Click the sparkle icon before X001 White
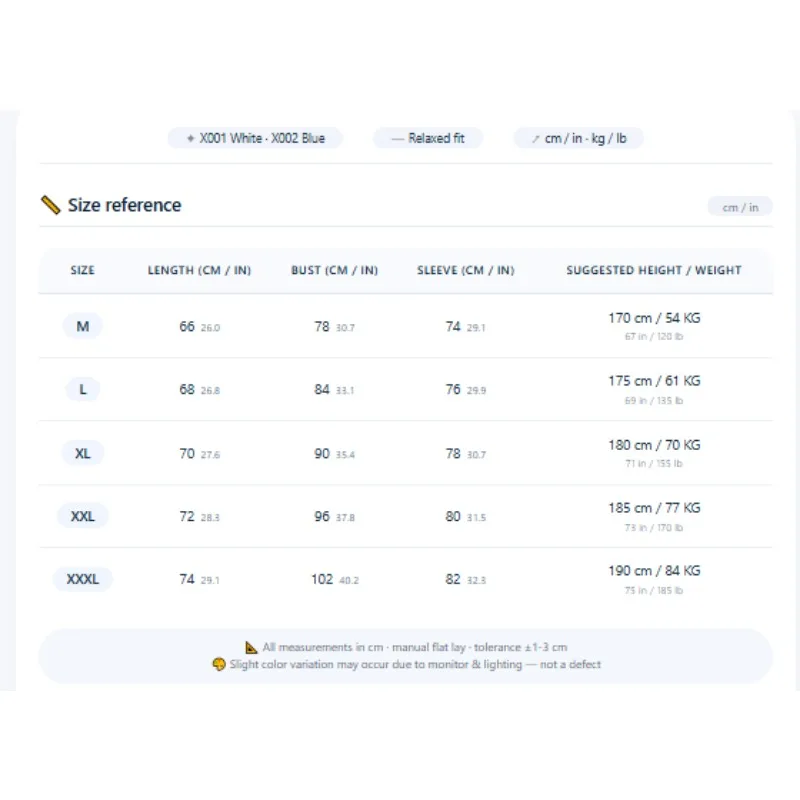The width and height of the screenshot is (800, 800). (190, 138)
